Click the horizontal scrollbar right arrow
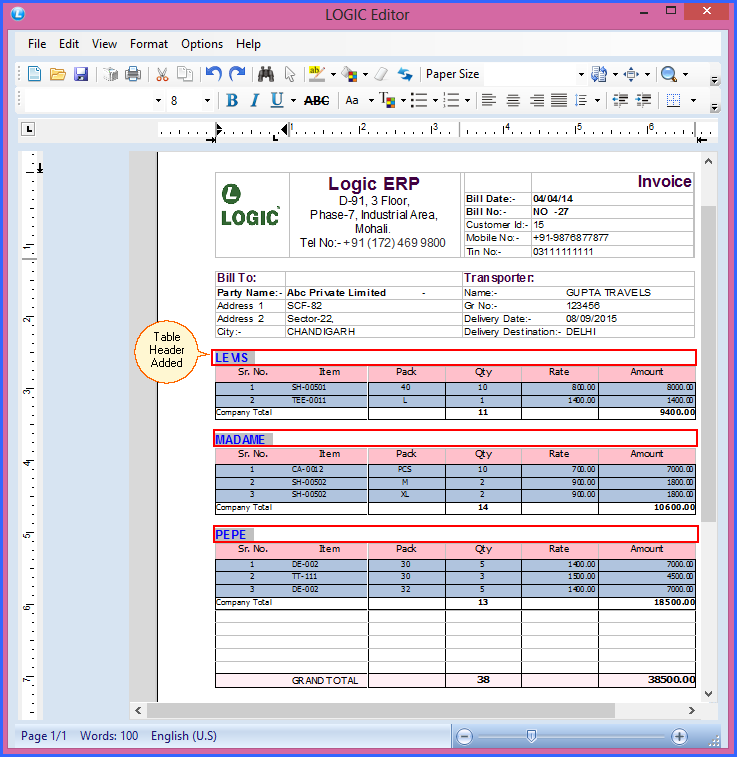The image size is (737, 757). [692, 710]
